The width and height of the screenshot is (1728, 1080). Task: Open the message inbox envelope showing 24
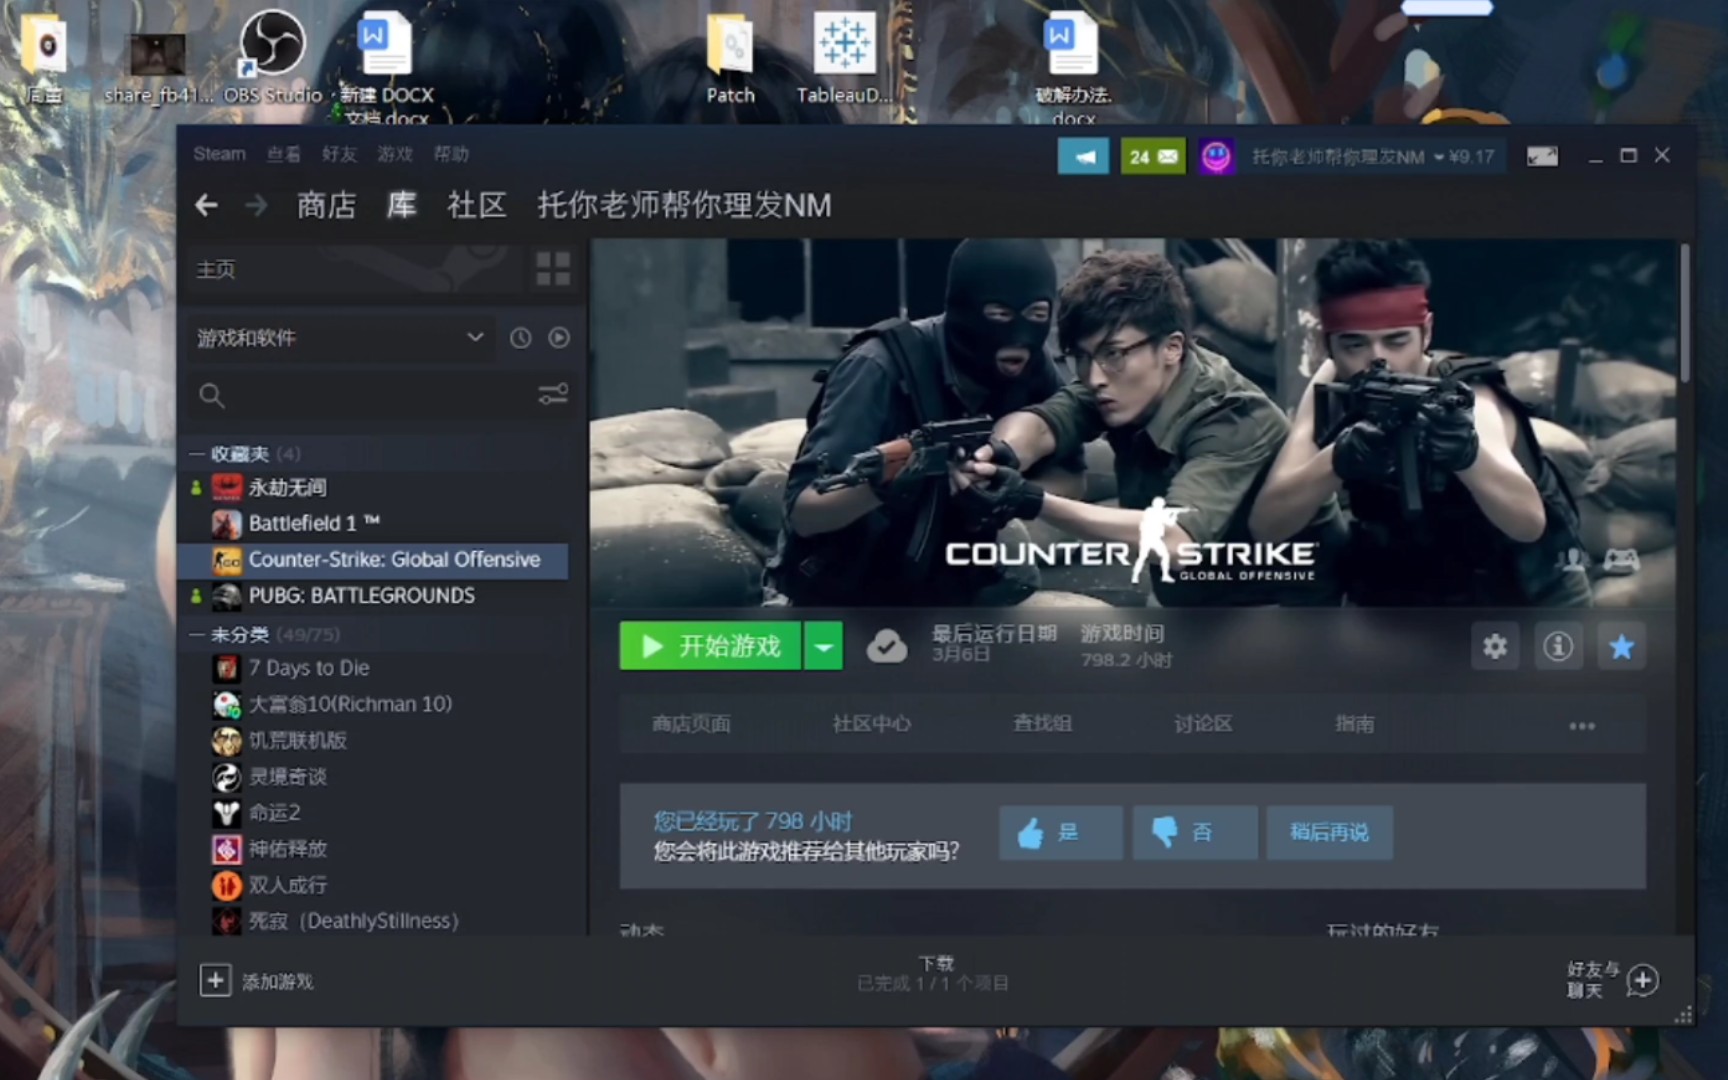[1152, 156]
